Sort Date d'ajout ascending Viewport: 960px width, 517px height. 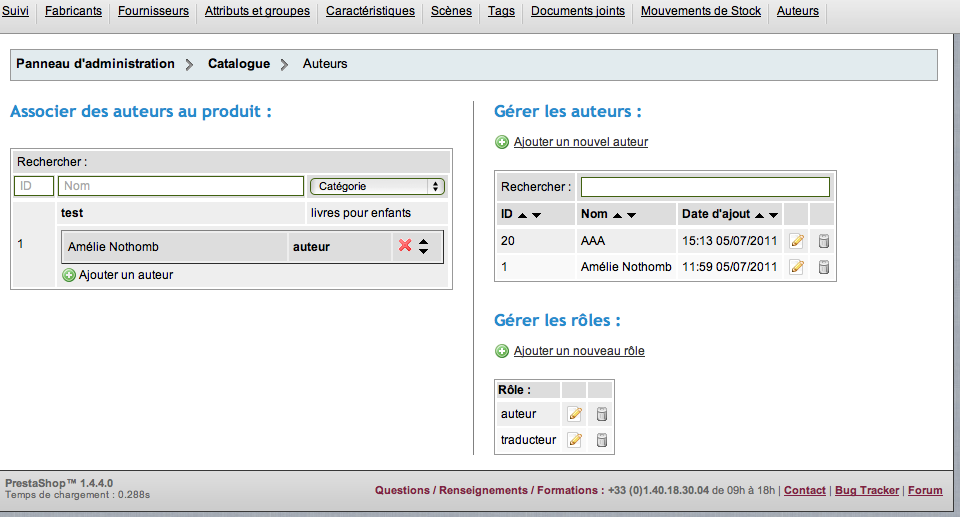pos(759,215)
